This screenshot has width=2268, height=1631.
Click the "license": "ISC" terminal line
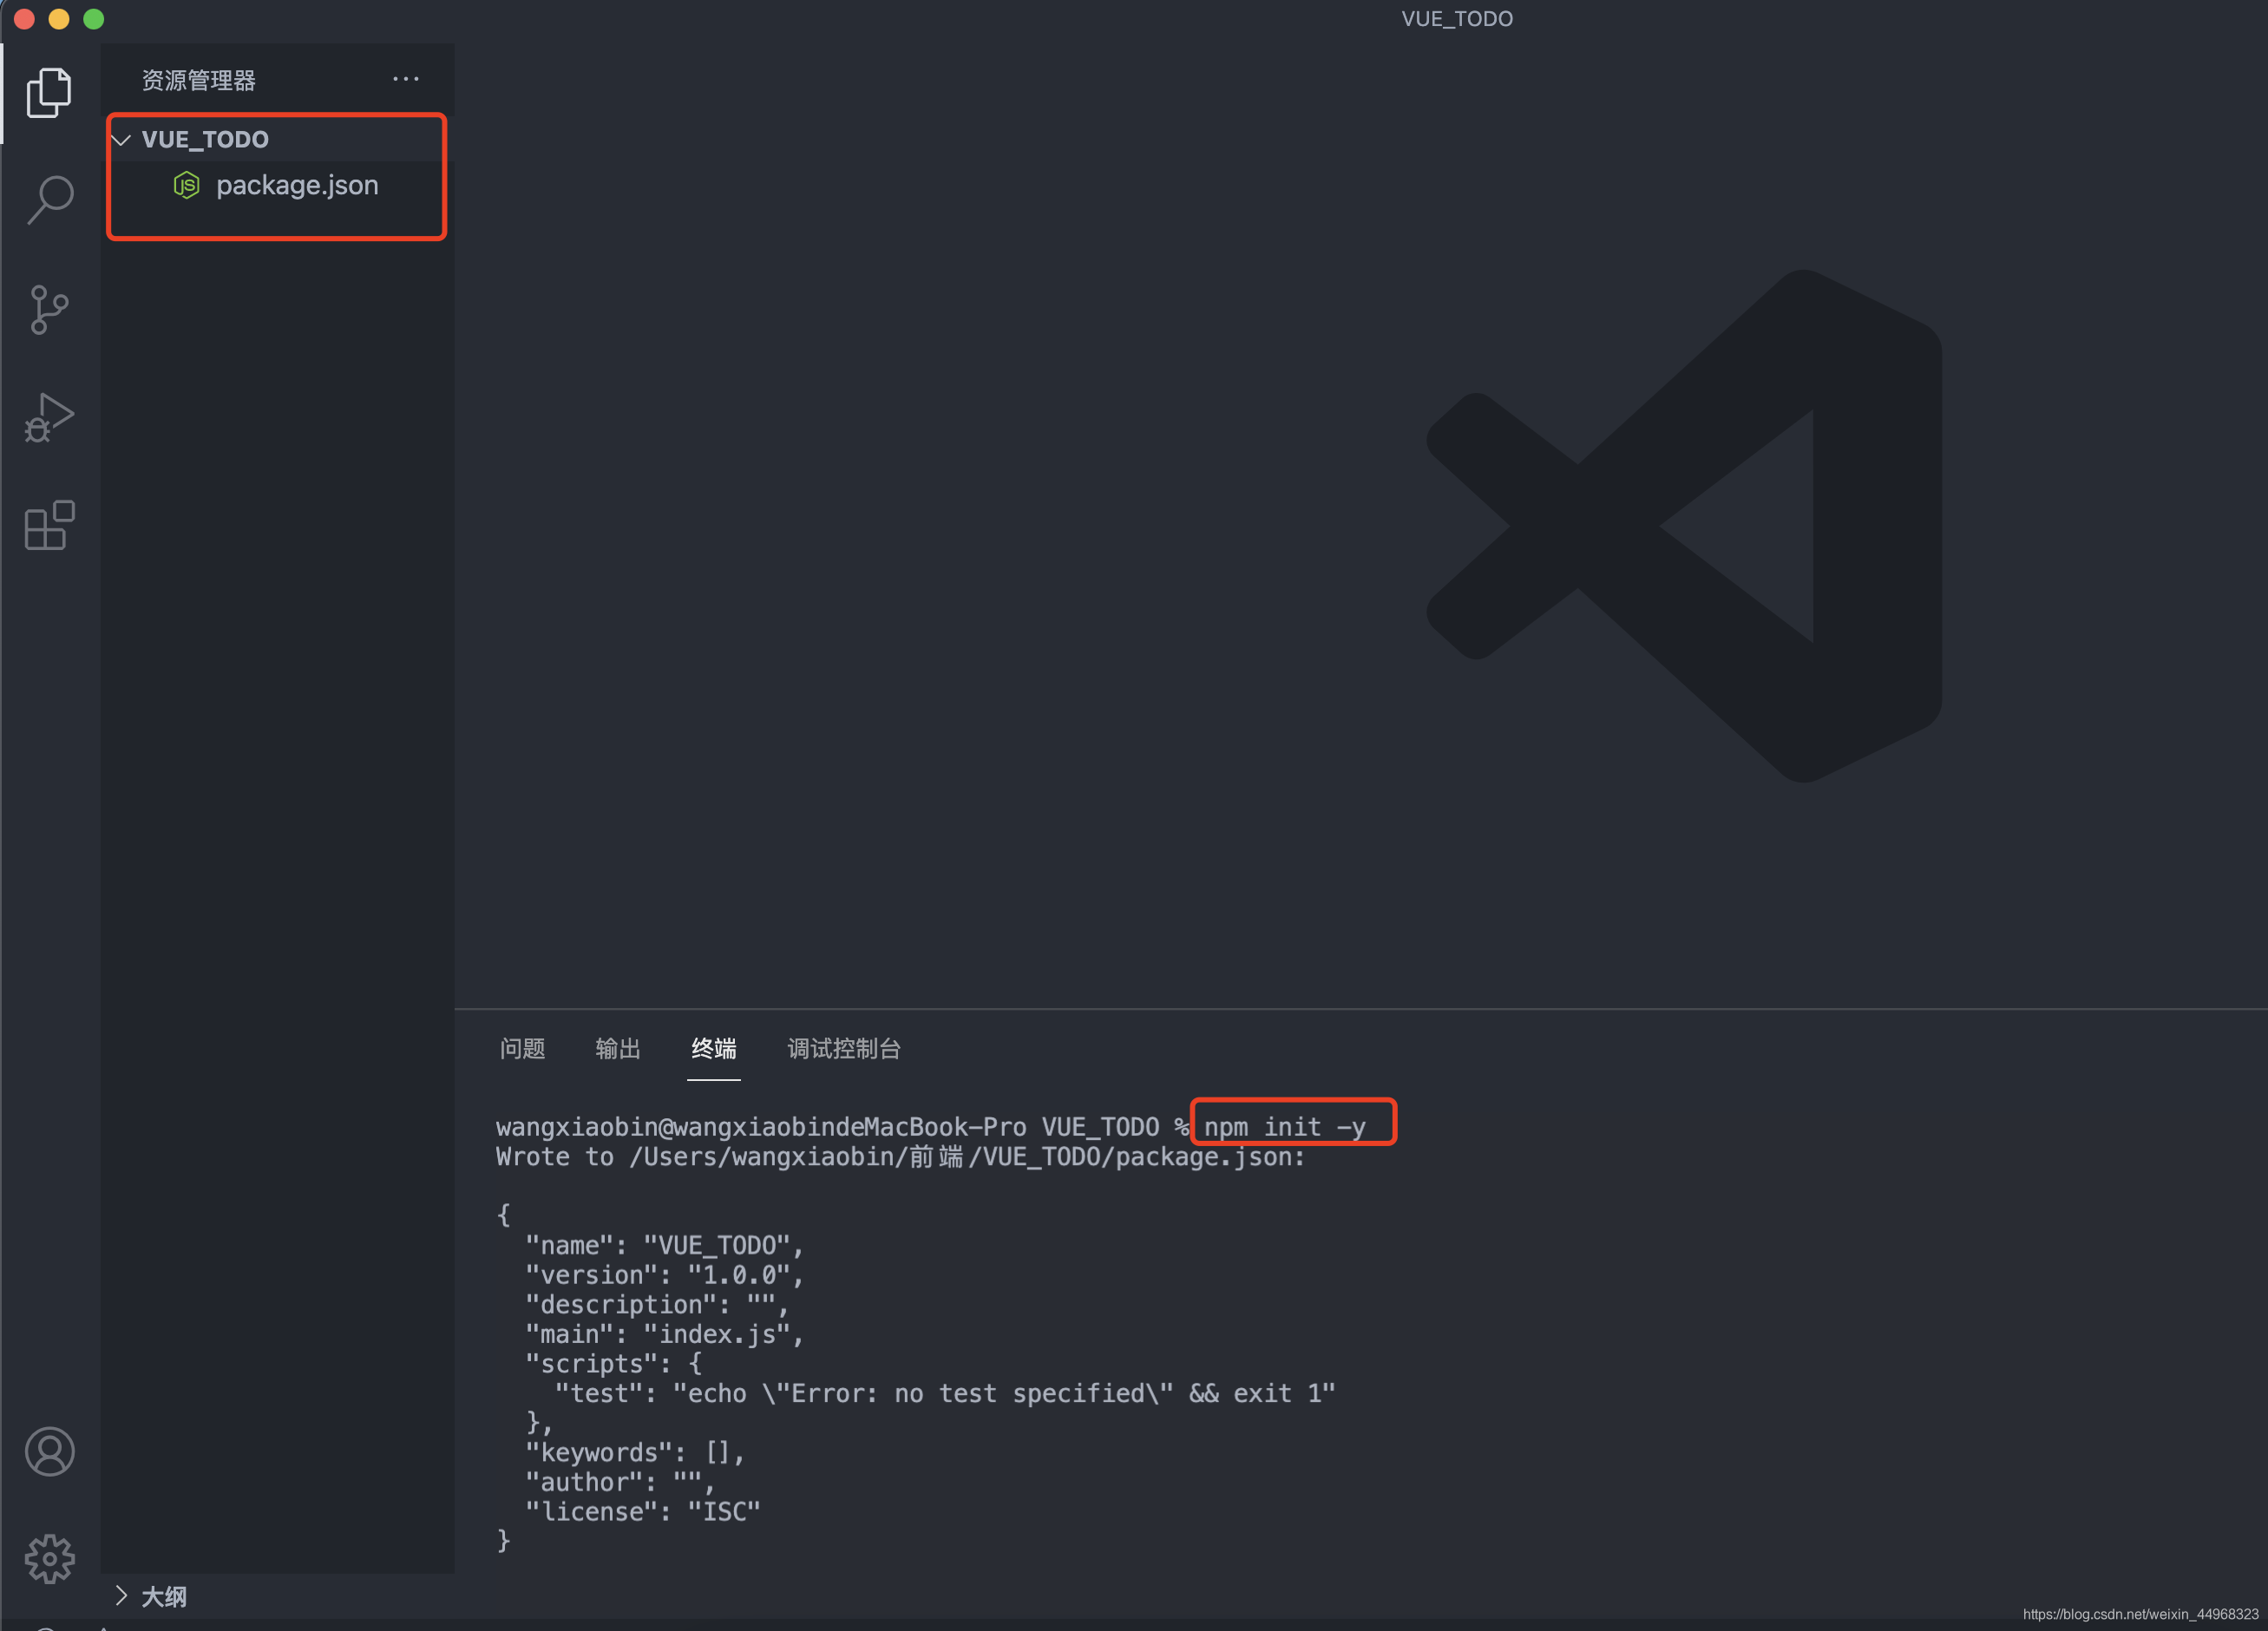click(643, 1511)
